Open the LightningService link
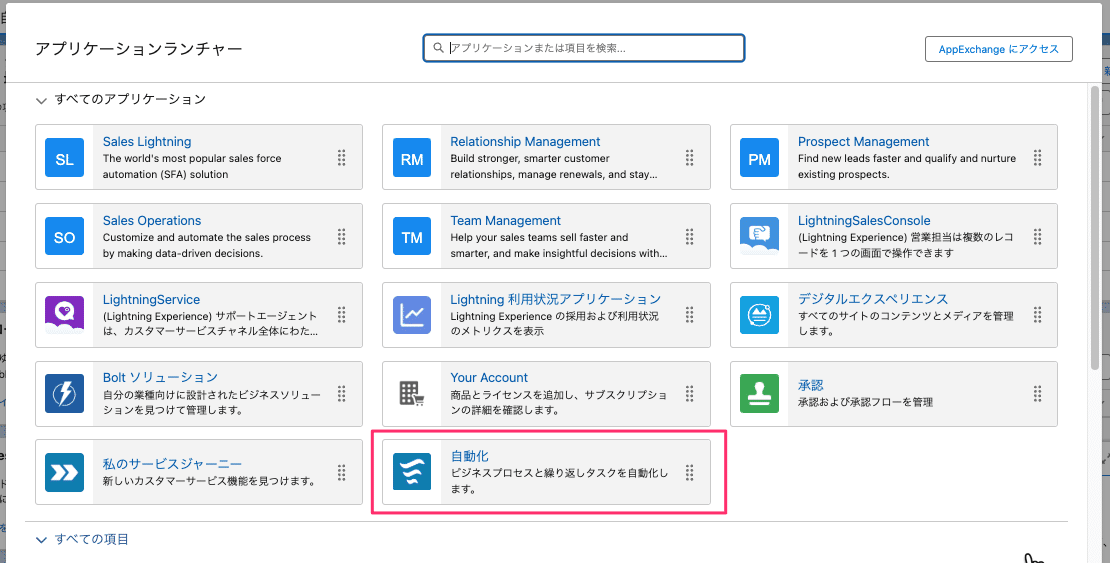Screen dimensions: 1110x563 tap(151, 300)
